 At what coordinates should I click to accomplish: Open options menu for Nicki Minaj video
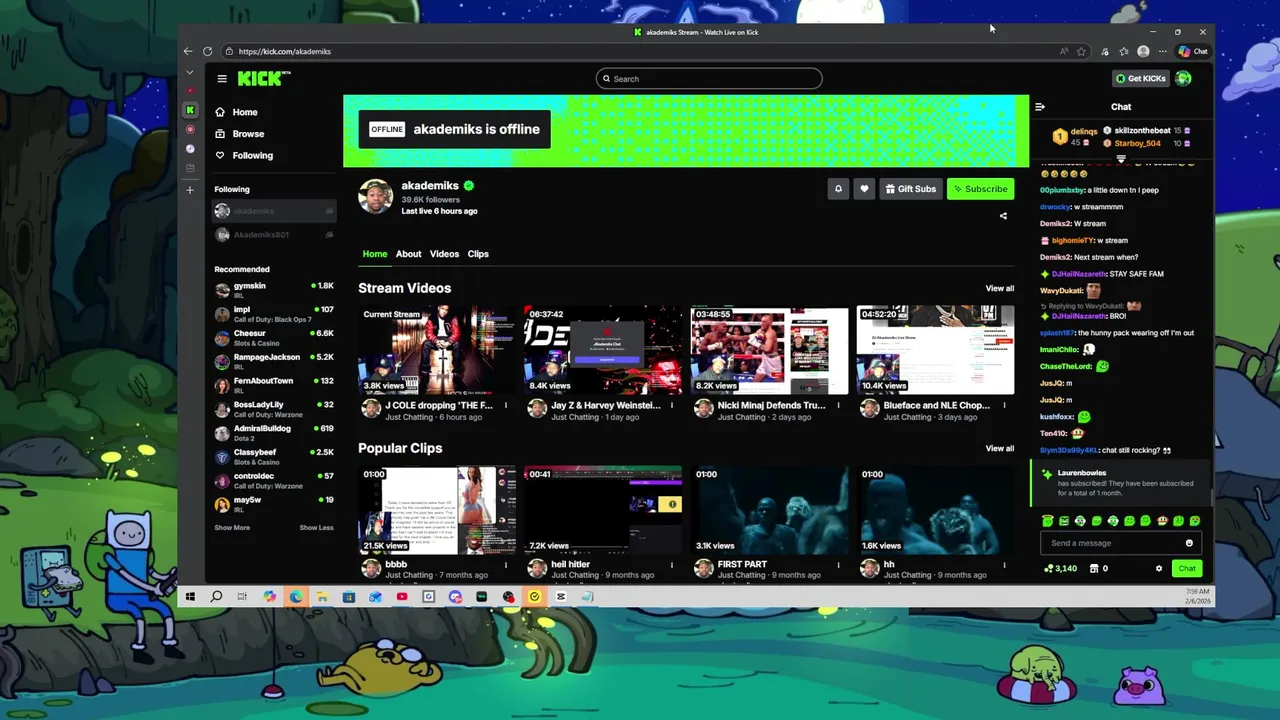pos(838,406)
